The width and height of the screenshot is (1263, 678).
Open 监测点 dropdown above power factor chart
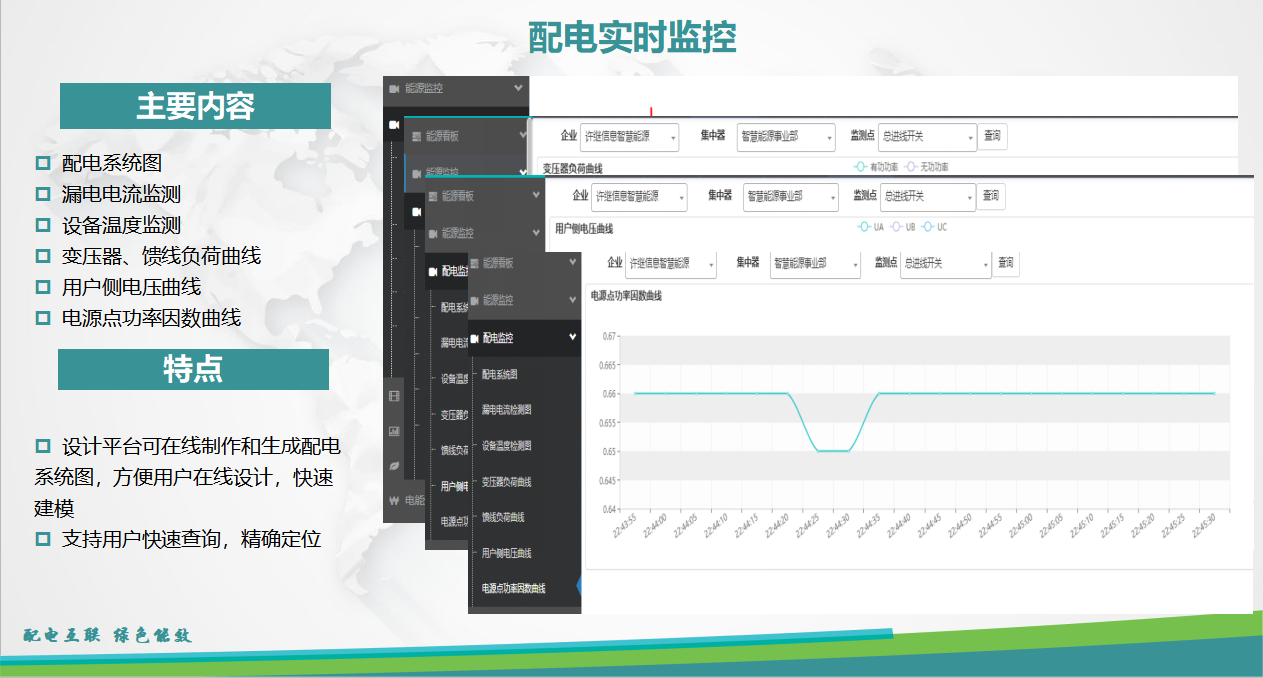[945, 264]
